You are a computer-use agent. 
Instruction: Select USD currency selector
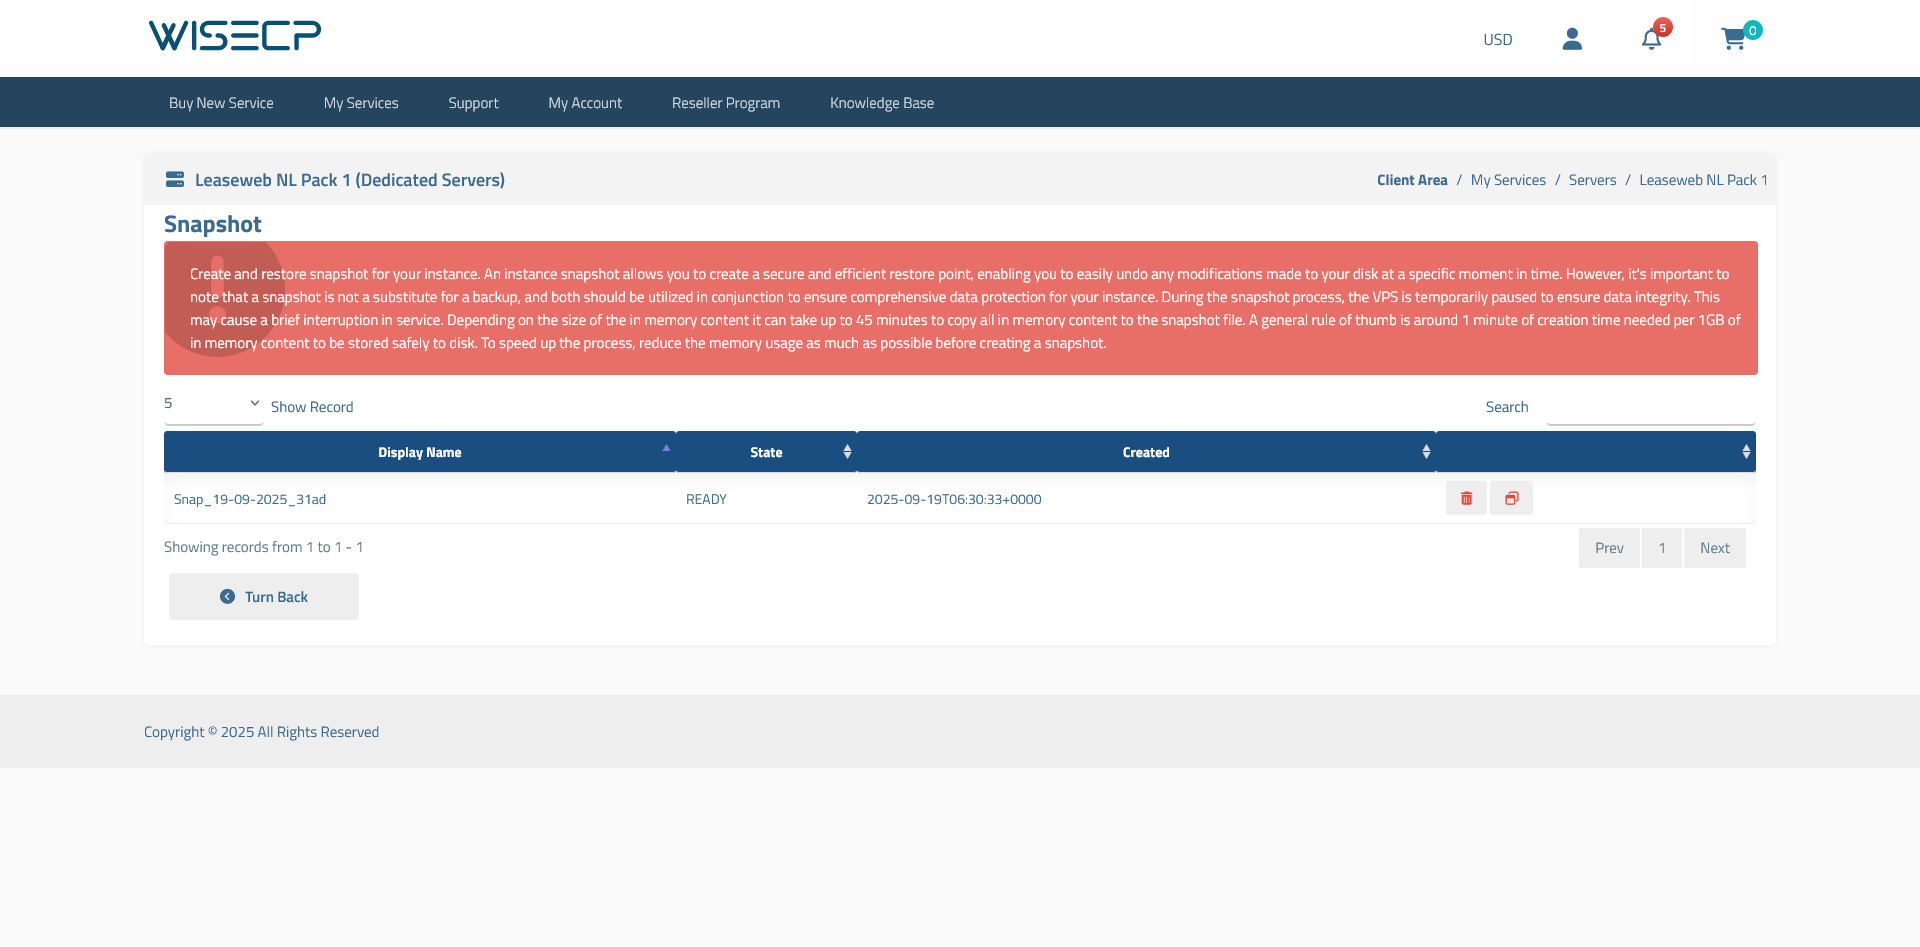1497,40
